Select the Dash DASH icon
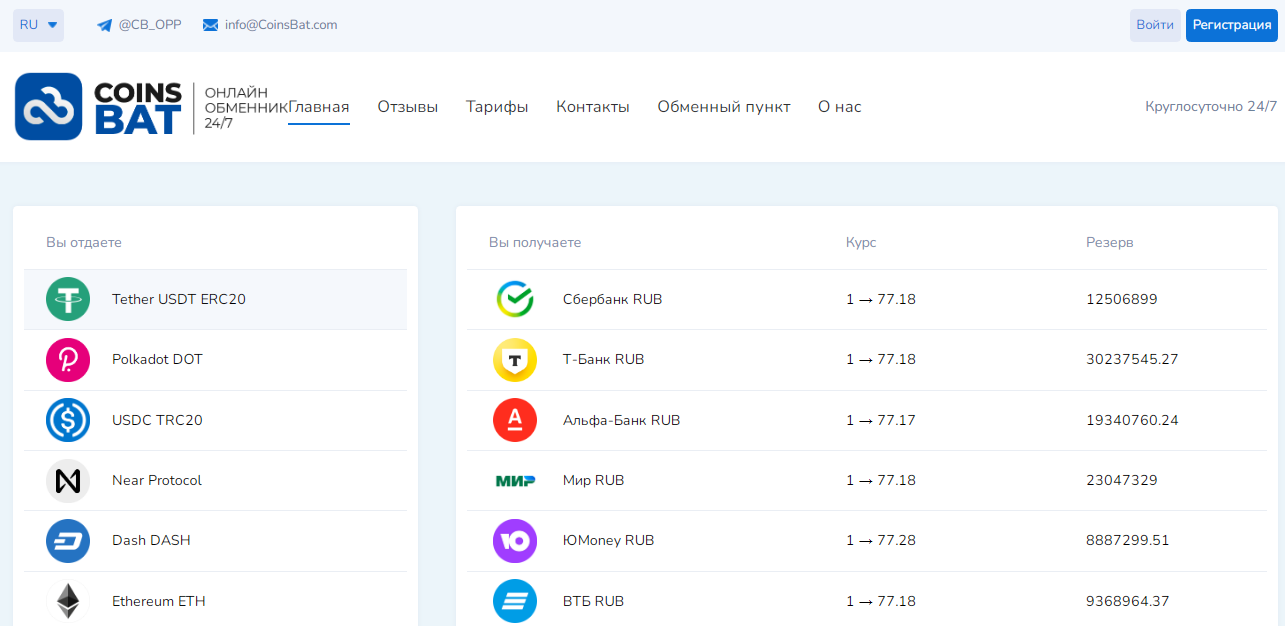Viewport: 1285px width, 626px height. click(x=67, y=540)
